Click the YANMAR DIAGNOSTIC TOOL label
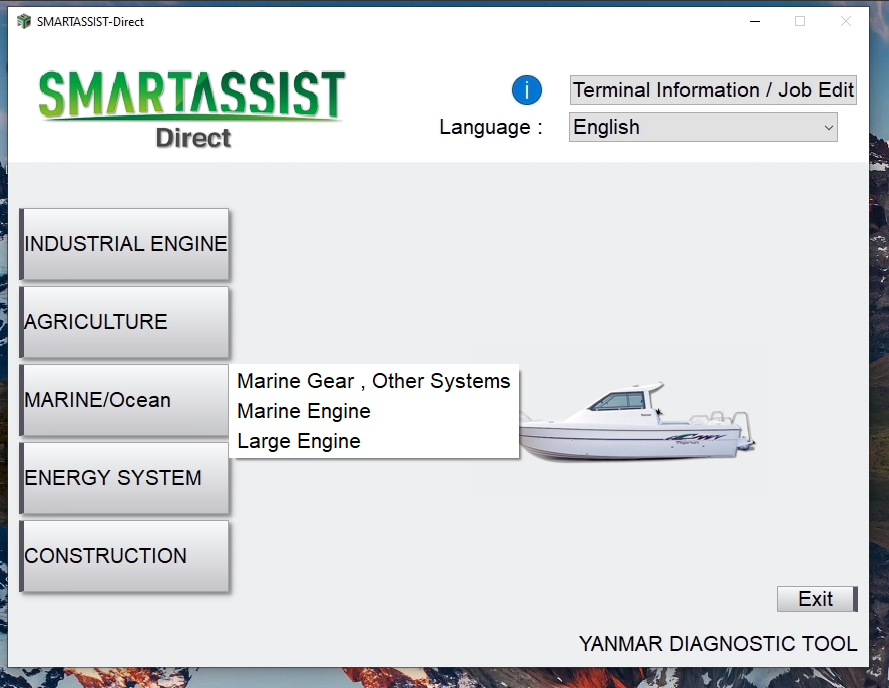Viewport: 889px width, 688px height. 716,644
